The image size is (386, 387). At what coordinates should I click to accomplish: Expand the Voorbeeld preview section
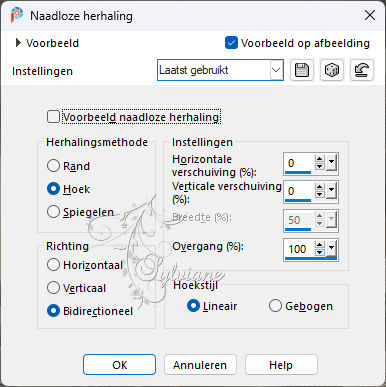[18, 43]
